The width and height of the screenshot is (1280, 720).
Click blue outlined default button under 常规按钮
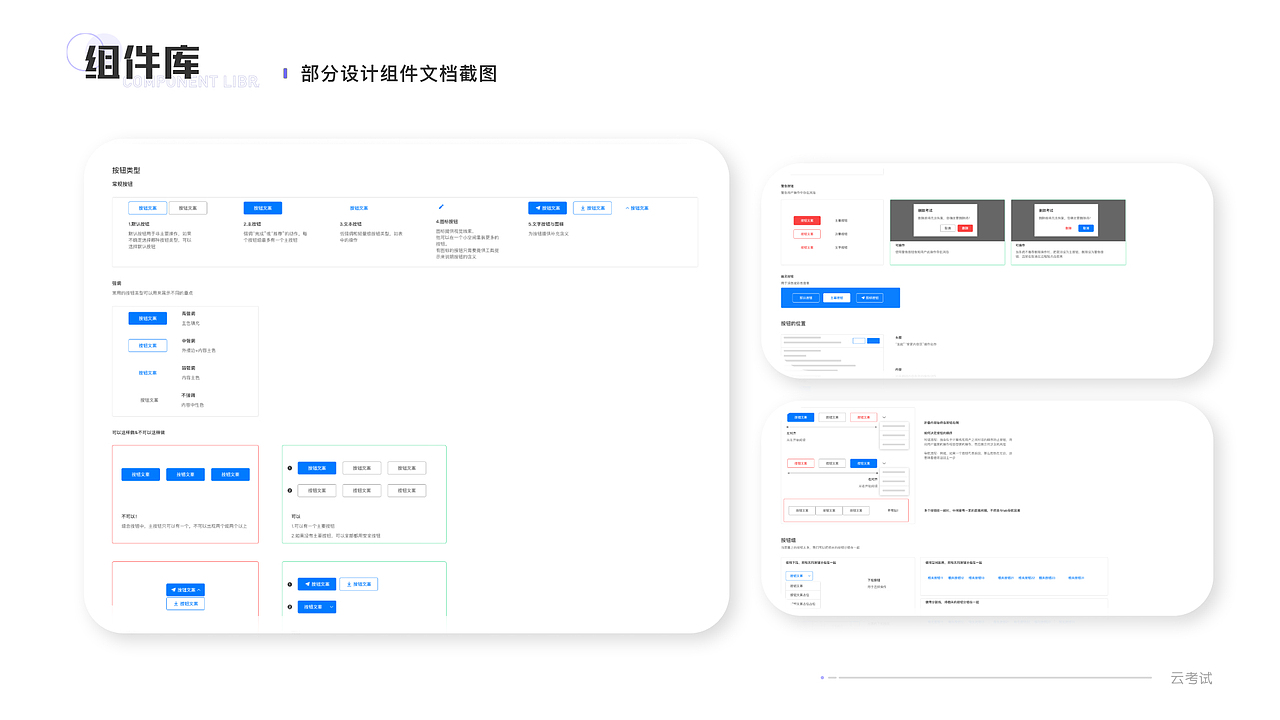click(148, 208)
